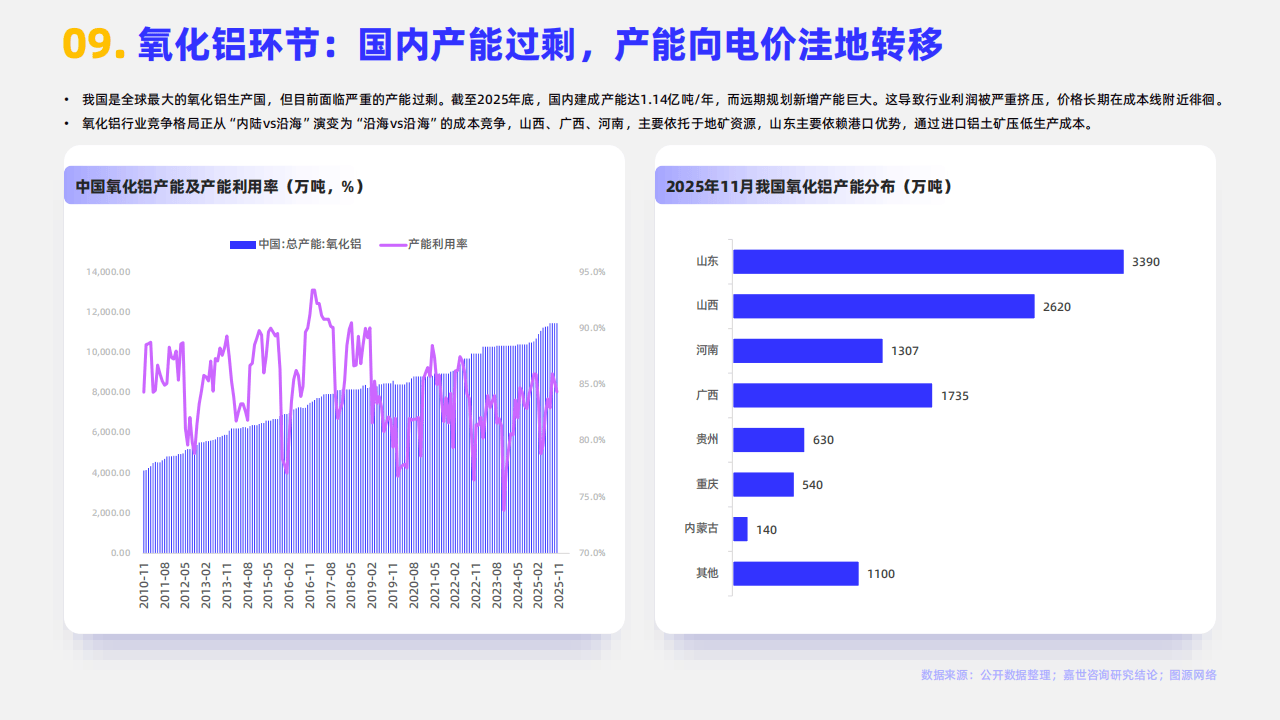Click the purple 产能利用率 legend line
1280x720 pixels.
pos(392,244)
